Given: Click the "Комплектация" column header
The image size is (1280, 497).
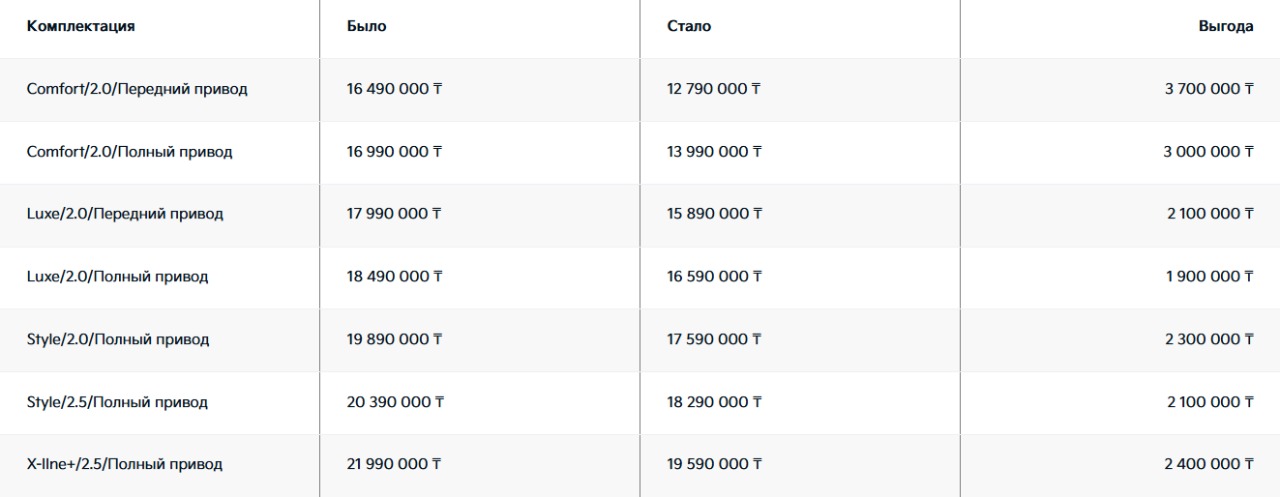Looking at the screenshot, I should pos(81,27).
